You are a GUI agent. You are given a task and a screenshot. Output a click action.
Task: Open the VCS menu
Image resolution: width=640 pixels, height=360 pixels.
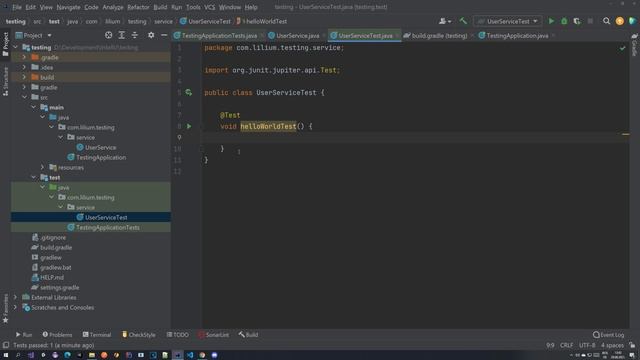click(x=209, y=7)
